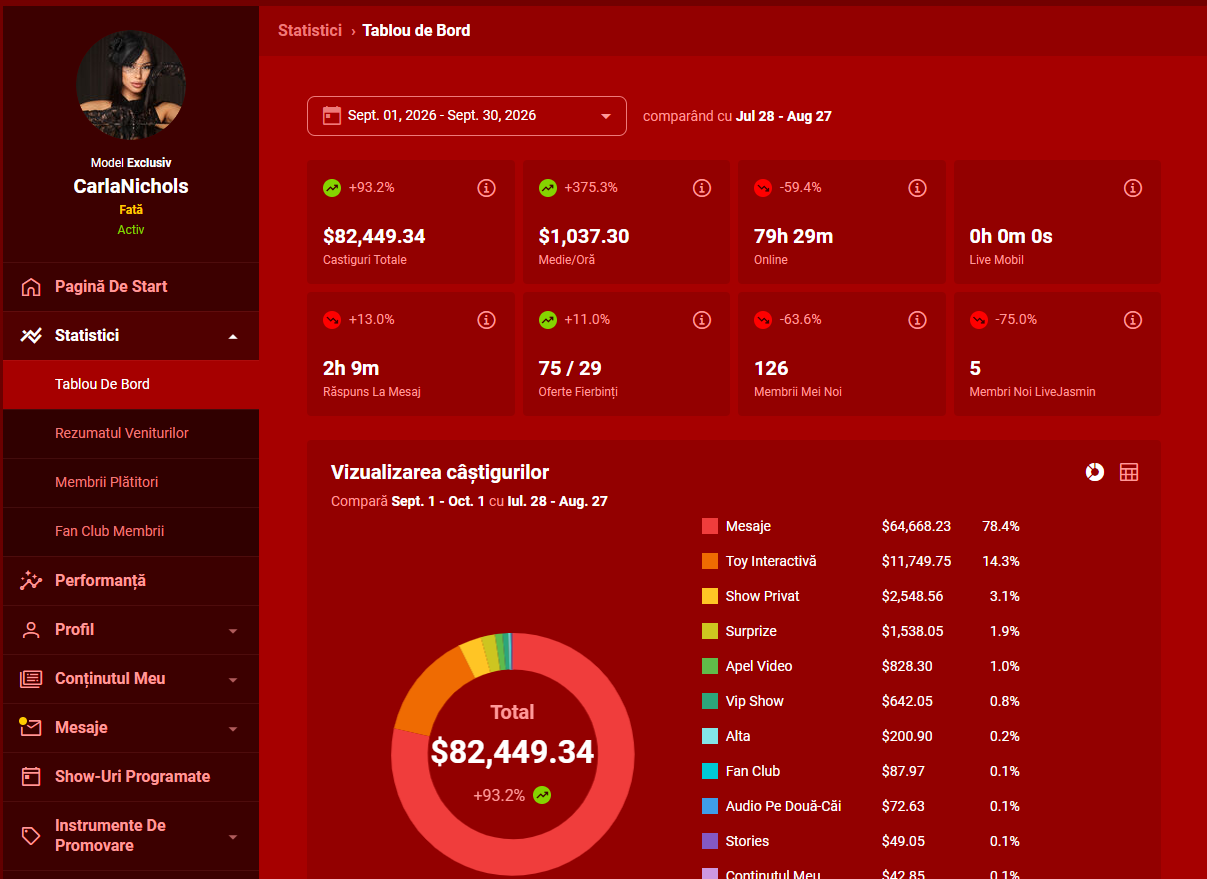Click the home icon beside Pagină De Start
Image resolution: width=1207 pixels, height=879 pixels.
click(x=31, y=287)
